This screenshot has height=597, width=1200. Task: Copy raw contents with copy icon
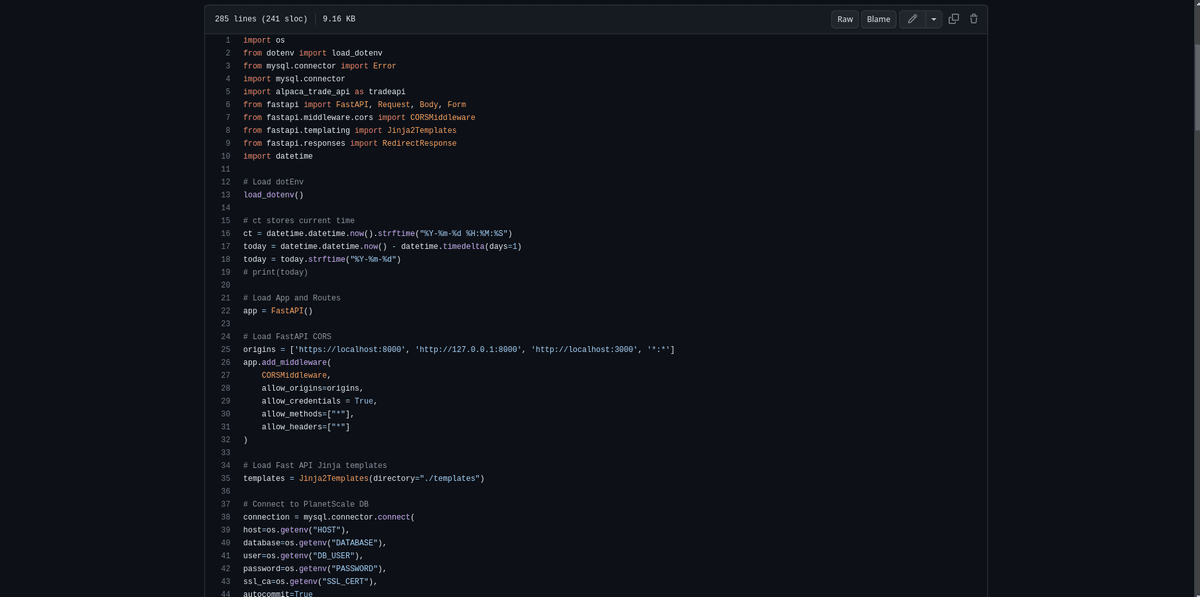click(953, 19)
